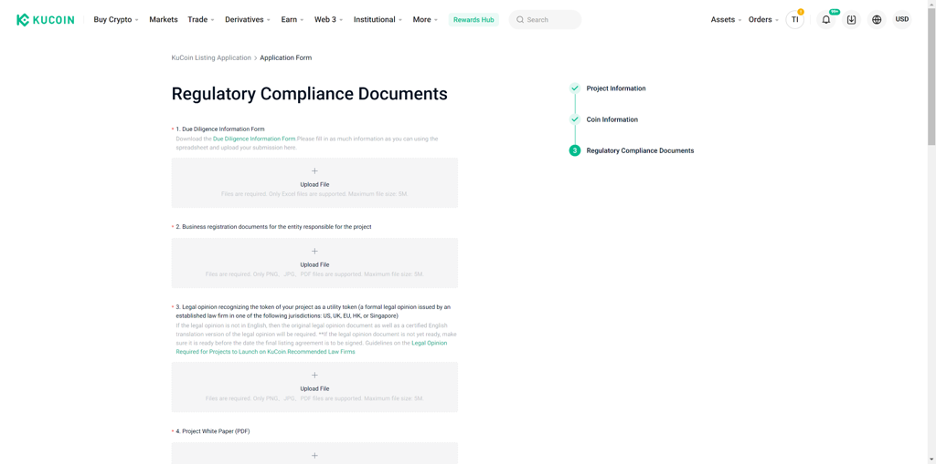The width and height of the screenshot is (936, 464).
Task: Select the Coin Information step
Action: point(611,119)
